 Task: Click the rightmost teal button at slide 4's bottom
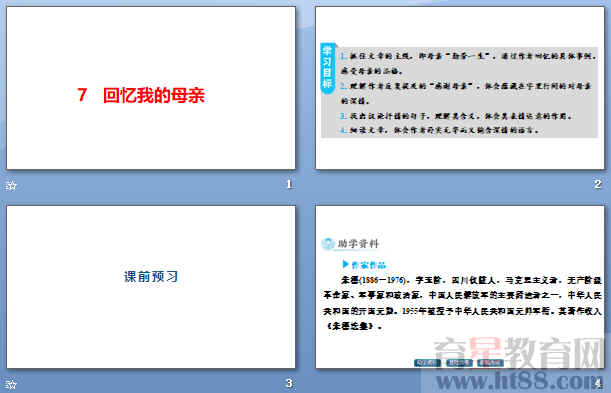[490, 363]
